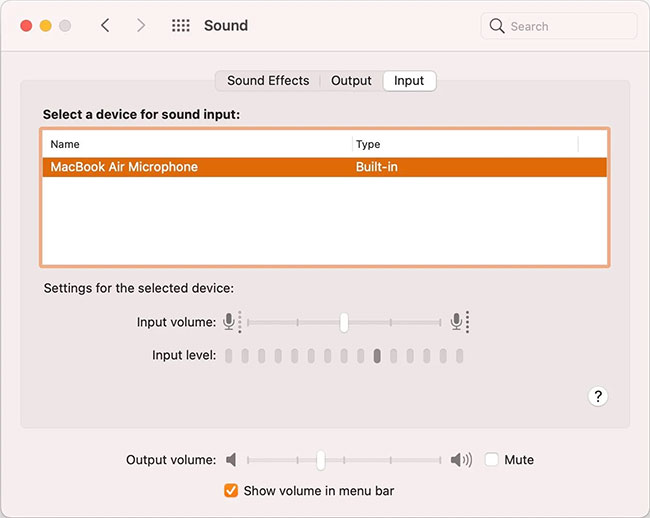Show all preferences via grid icon
This screenshot has height=518, width=650.
point(181,25)
